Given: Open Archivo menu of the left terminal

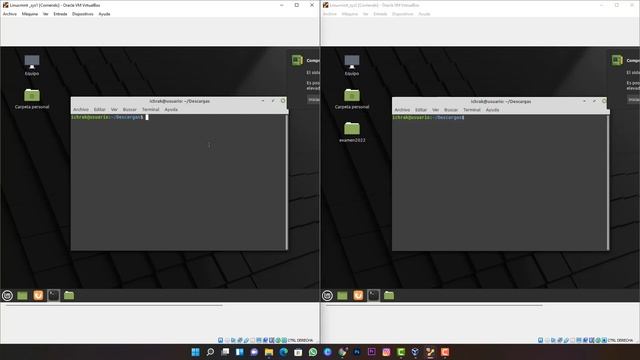Looking at the screenshot, I should 81,109.
